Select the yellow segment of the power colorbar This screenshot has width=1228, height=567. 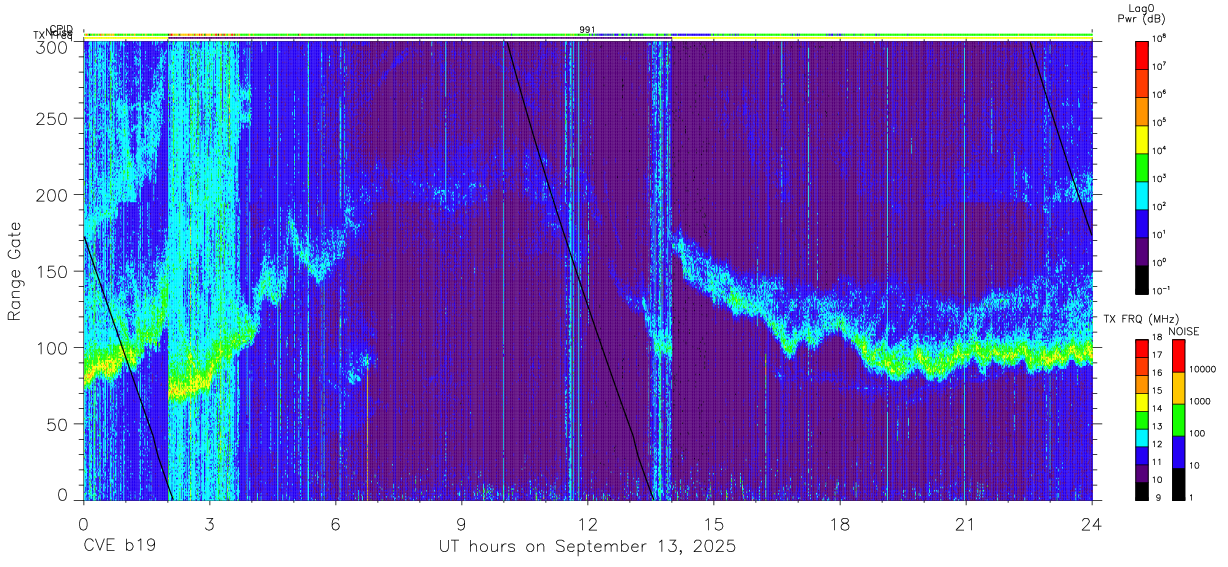pos(1142,138)
